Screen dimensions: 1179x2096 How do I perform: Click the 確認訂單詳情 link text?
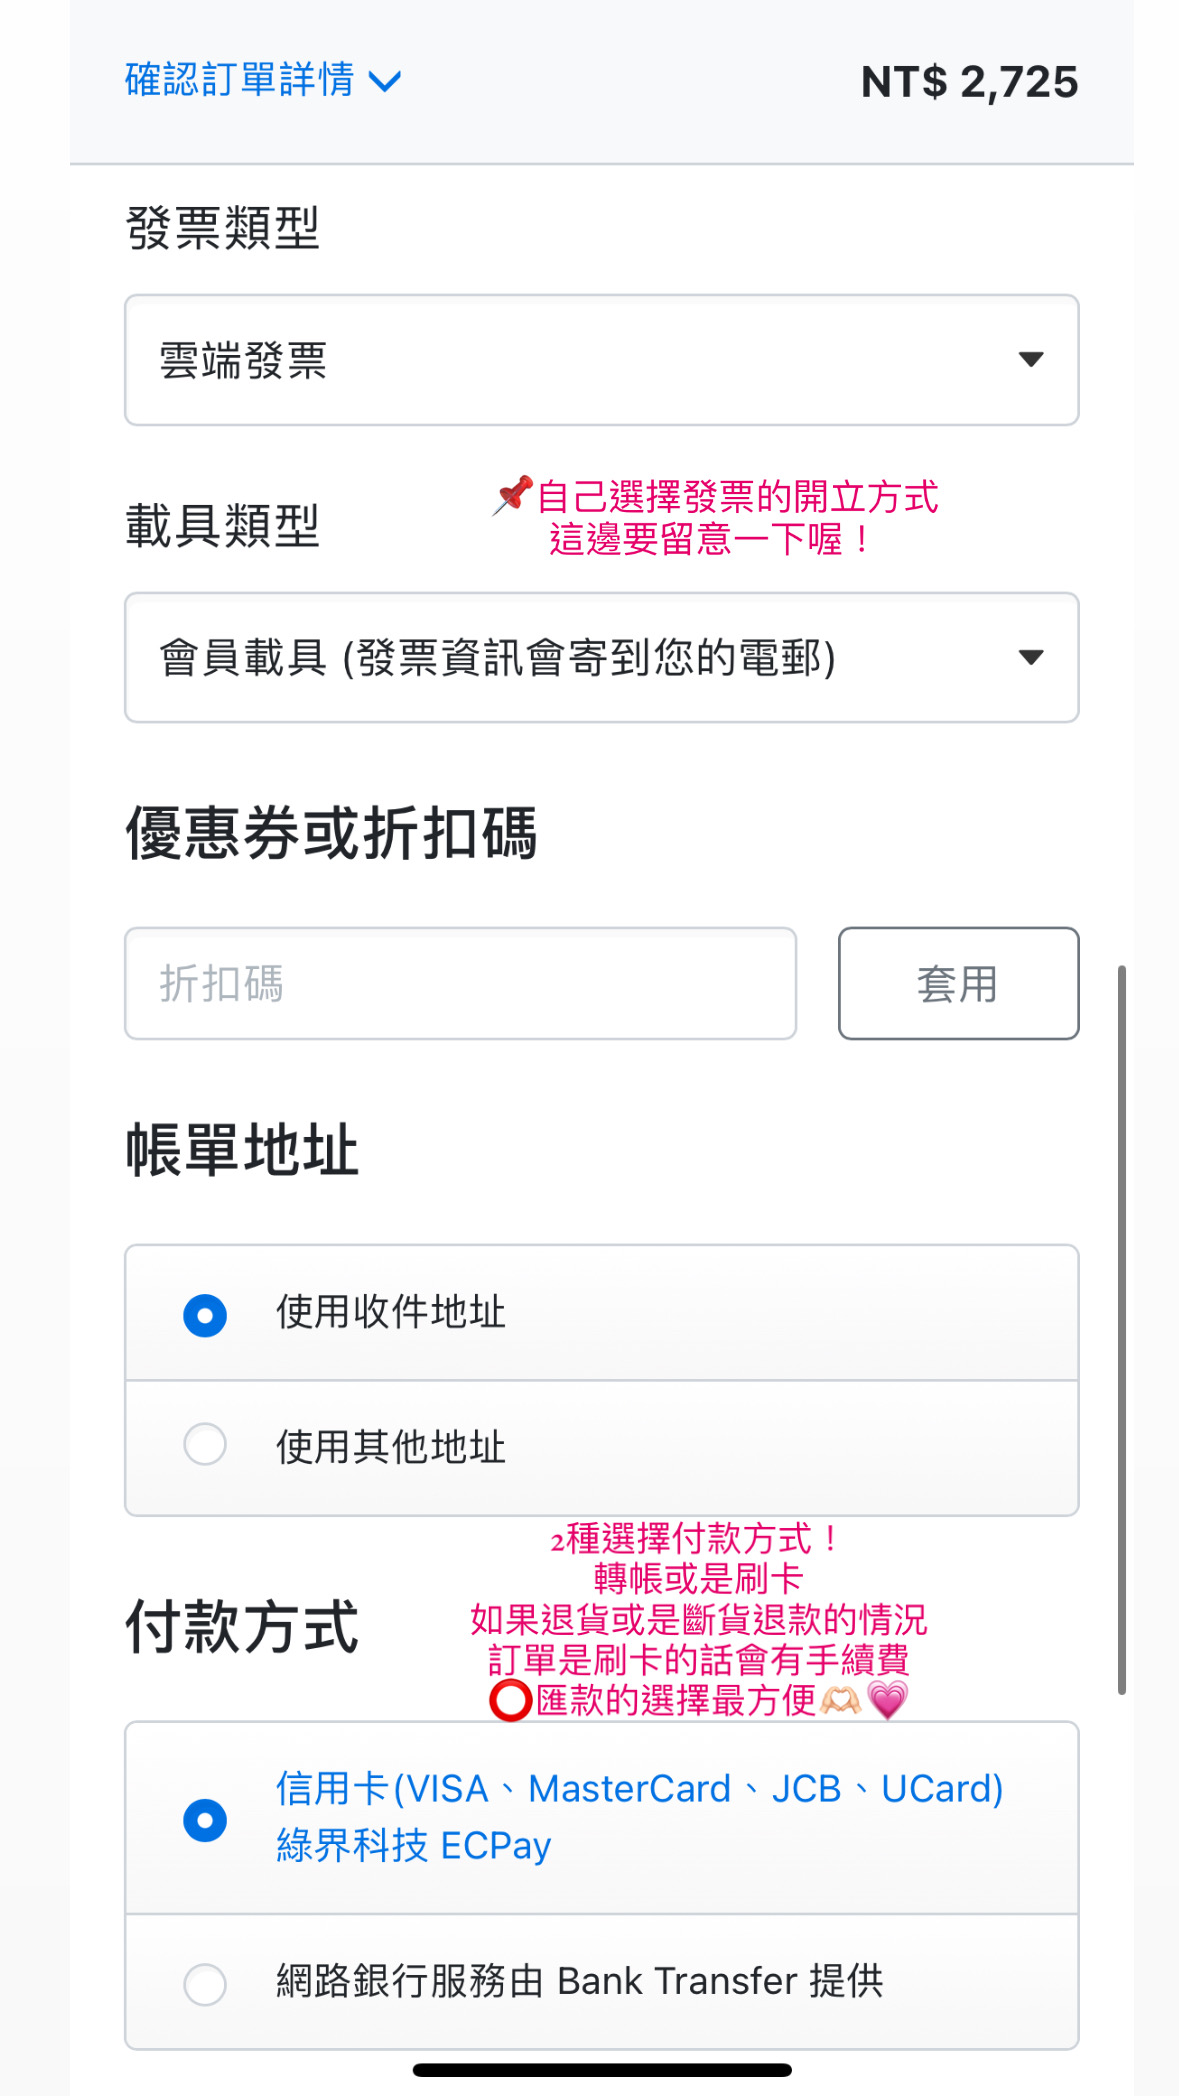pos(240,80)
